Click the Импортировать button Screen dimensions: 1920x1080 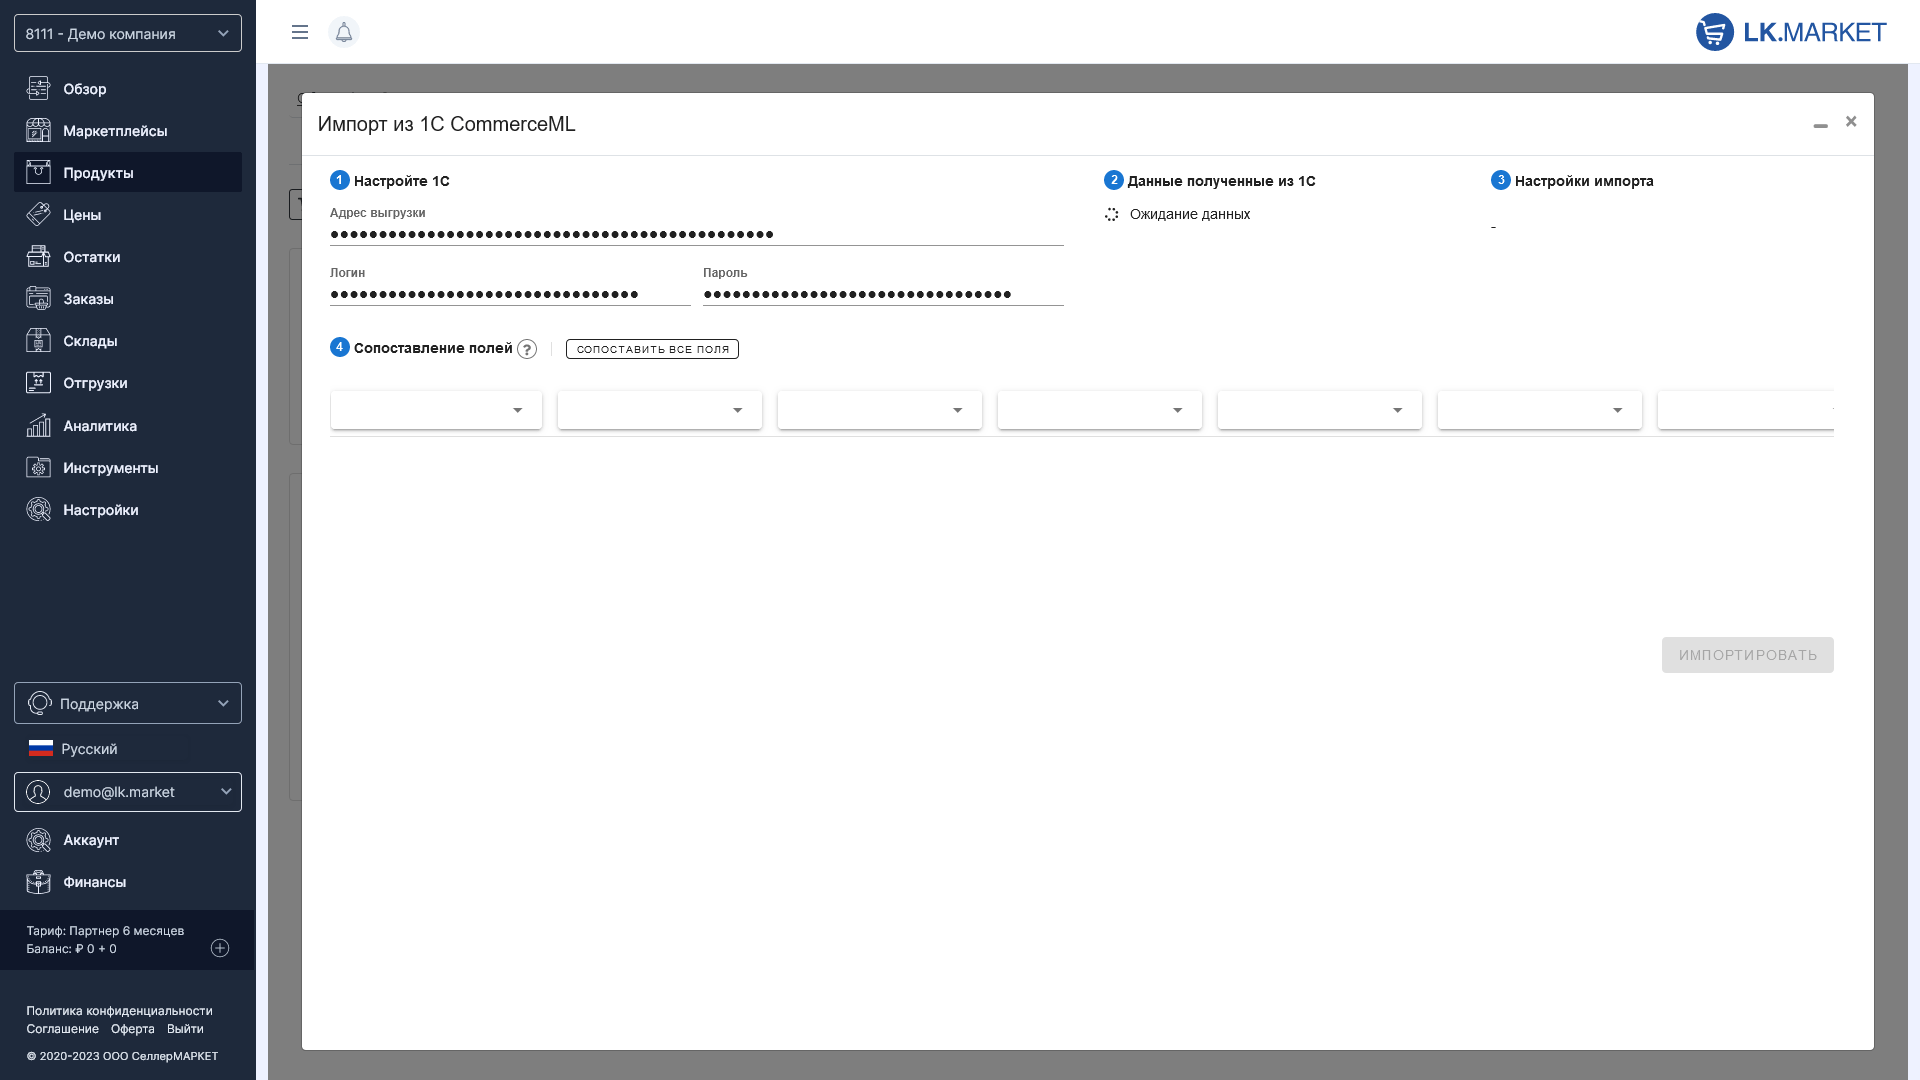click(x=1747, y=655)
